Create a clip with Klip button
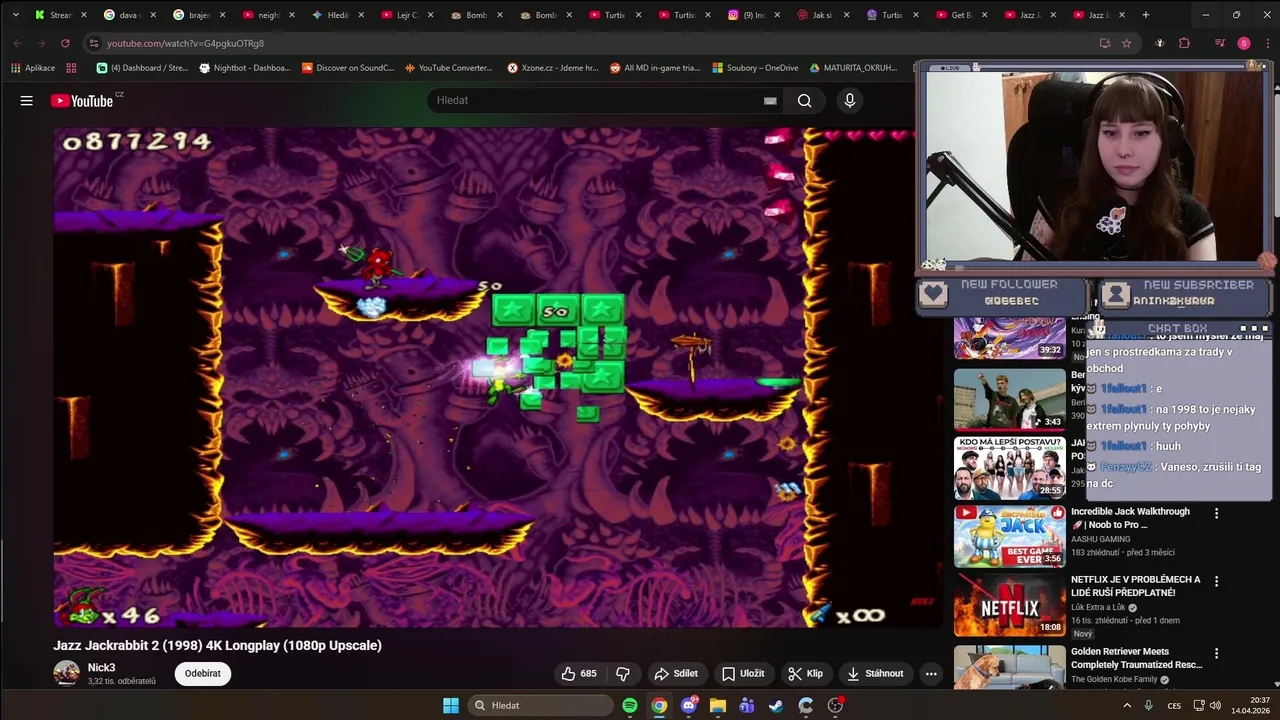Viewport: 1280px width, 720px height. (x=805, y=673)
